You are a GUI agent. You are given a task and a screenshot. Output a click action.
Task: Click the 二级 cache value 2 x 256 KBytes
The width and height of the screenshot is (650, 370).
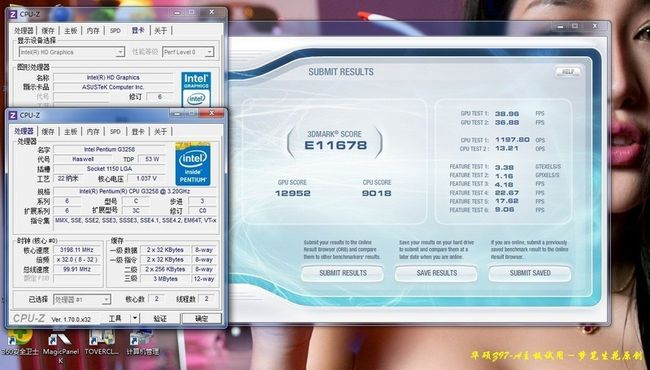165,269
